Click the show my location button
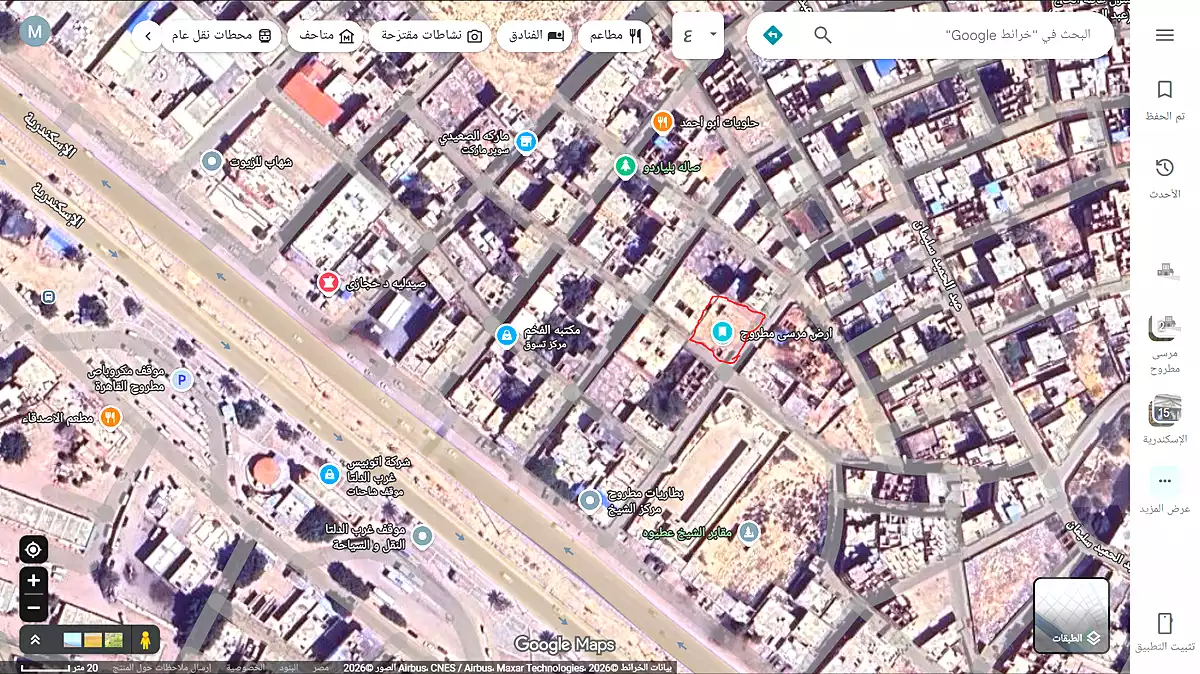1200x674 pixels. (33, 550)
